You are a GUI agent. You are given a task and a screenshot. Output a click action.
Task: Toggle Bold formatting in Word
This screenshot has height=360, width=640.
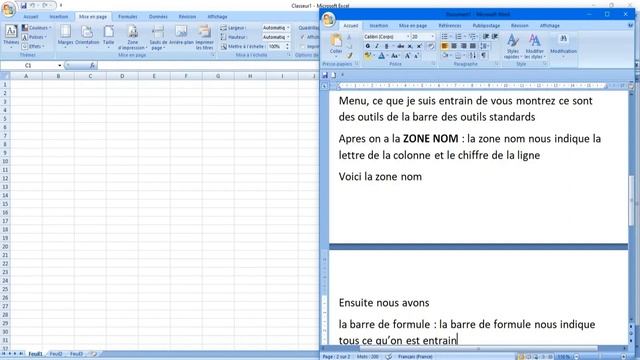(x=367, y=46)
